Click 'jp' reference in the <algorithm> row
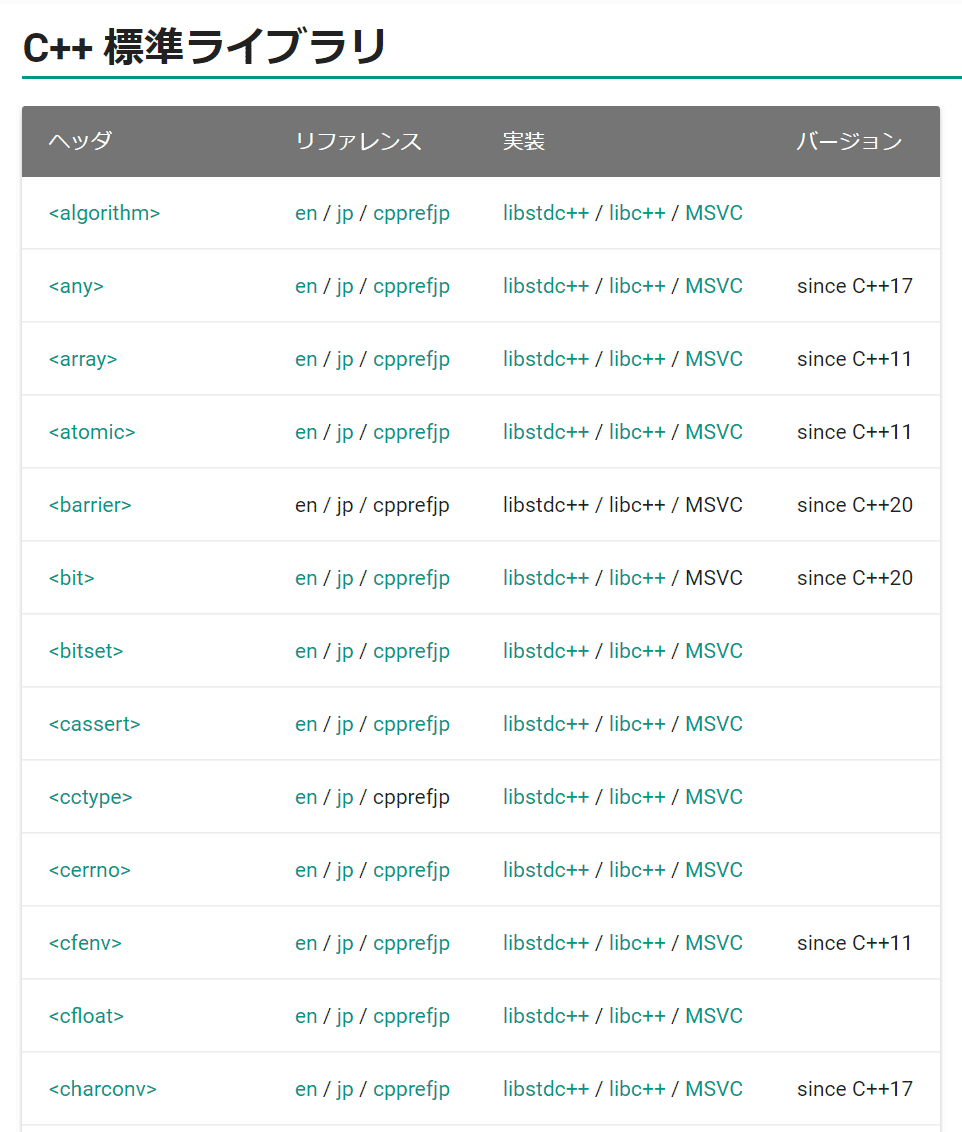 [345, 214]
